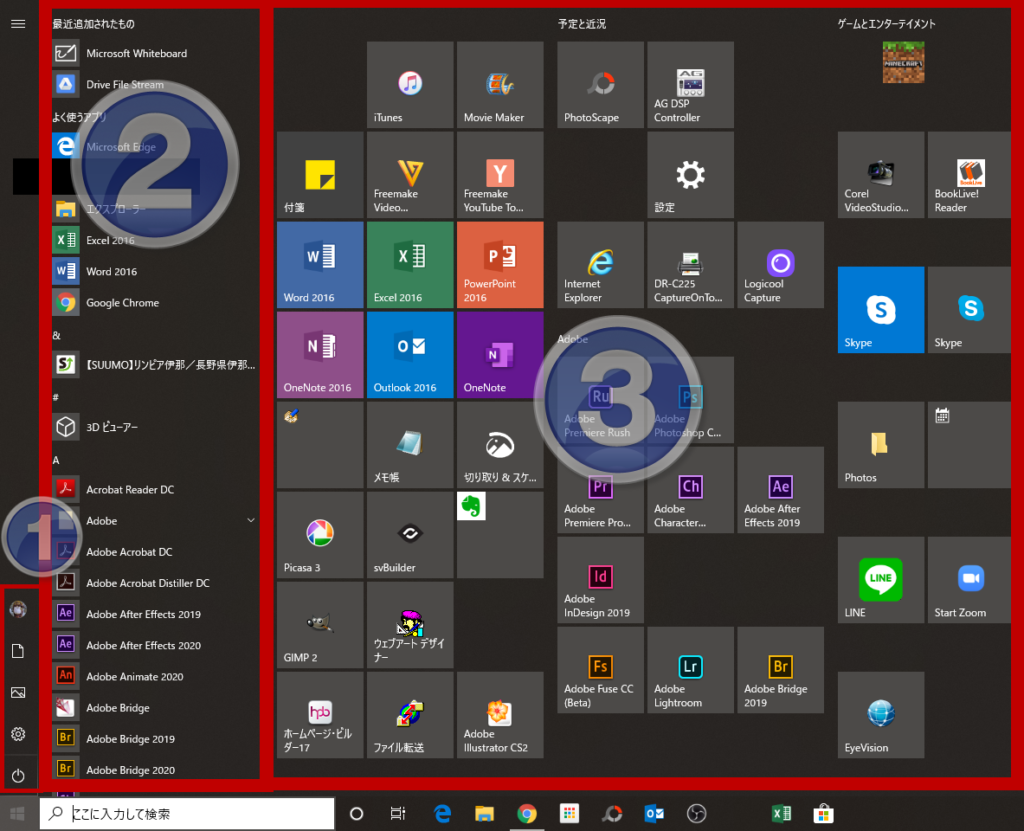Open Task View on the taskbar
This screenshot has height=831, width=1024.
398,813
